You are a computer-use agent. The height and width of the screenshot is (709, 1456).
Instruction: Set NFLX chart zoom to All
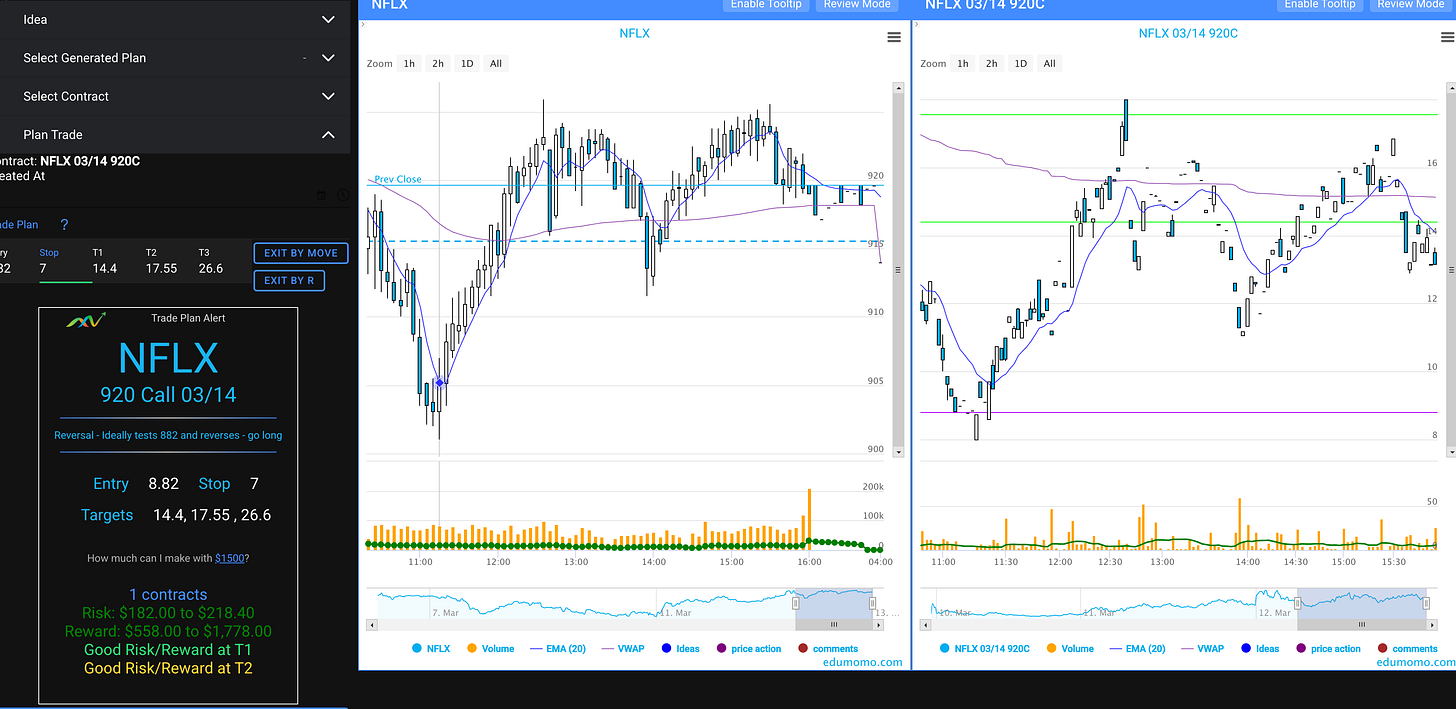click(496, 63)
